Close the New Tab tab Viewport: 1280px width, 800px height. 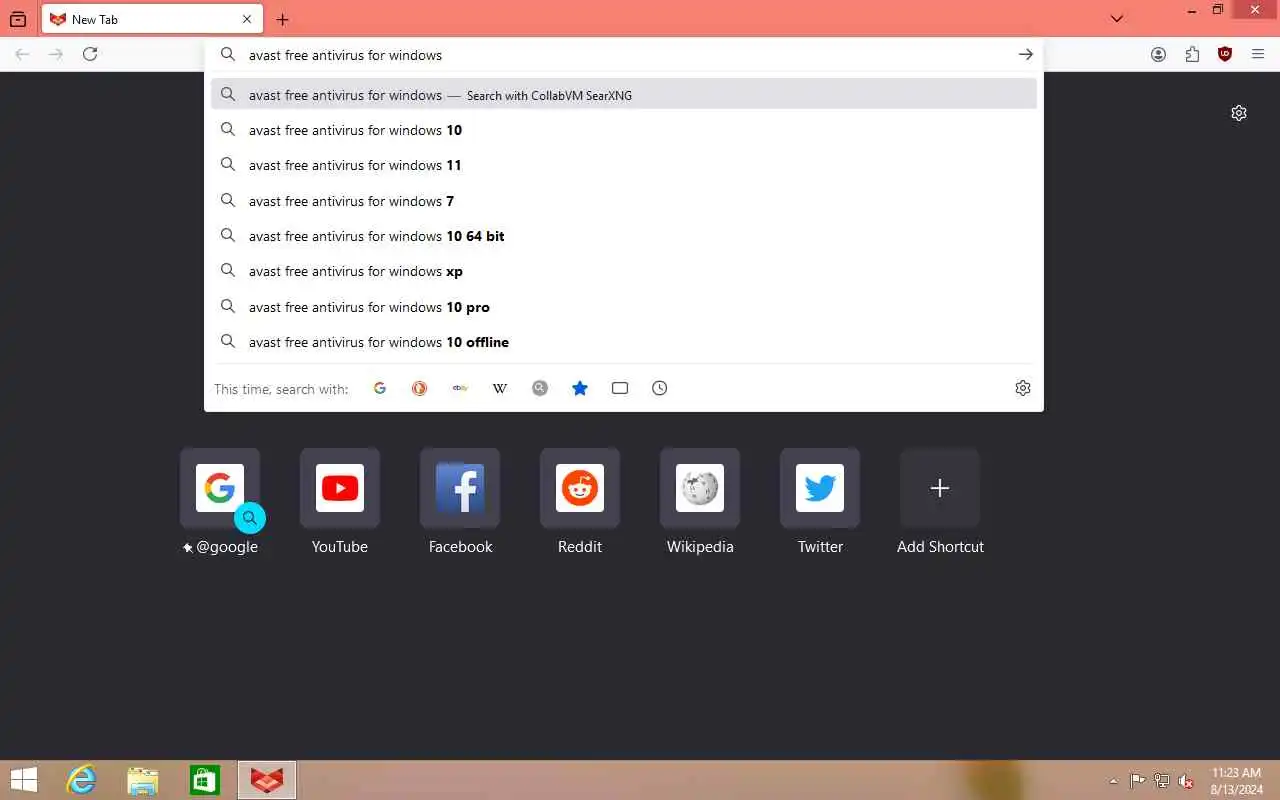(x=247, y=19)
